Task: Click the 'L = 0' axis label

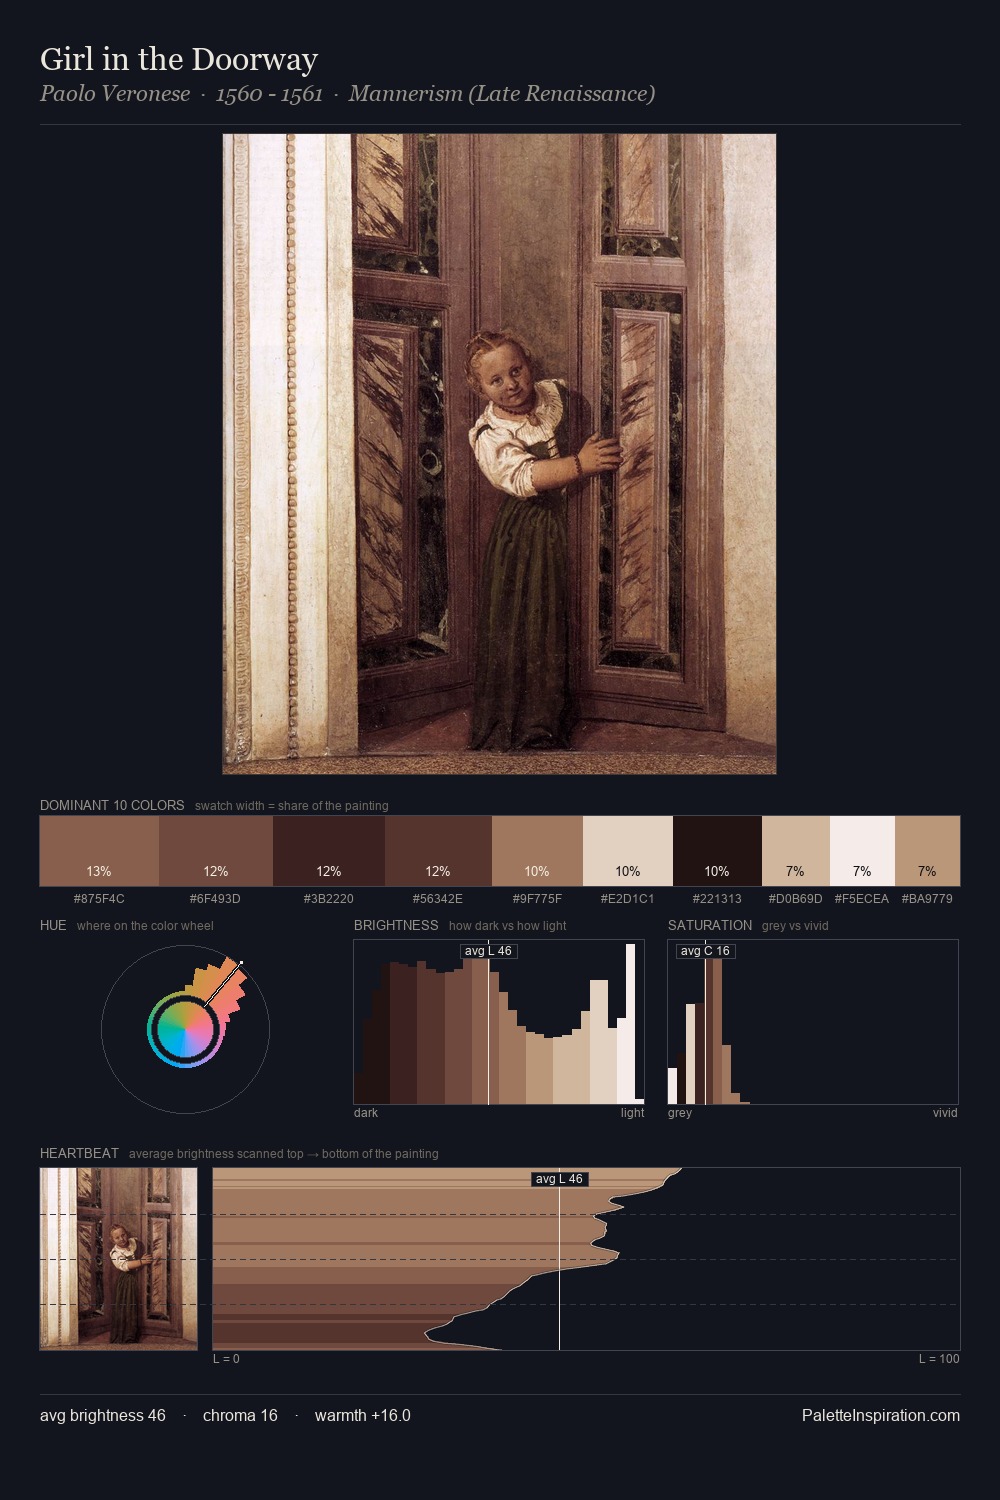Action: click(x=226, y=1358)
